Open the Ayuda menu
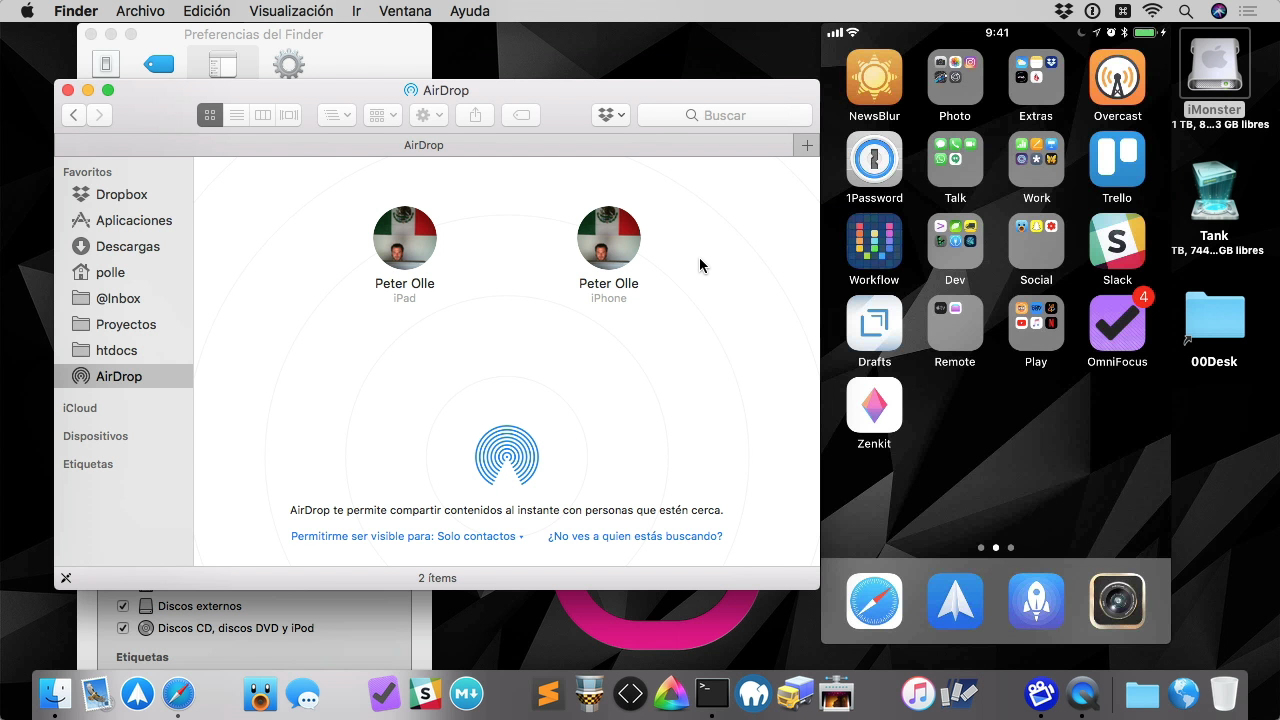Screen dimensions: 1280x720 tap(470, 11)
